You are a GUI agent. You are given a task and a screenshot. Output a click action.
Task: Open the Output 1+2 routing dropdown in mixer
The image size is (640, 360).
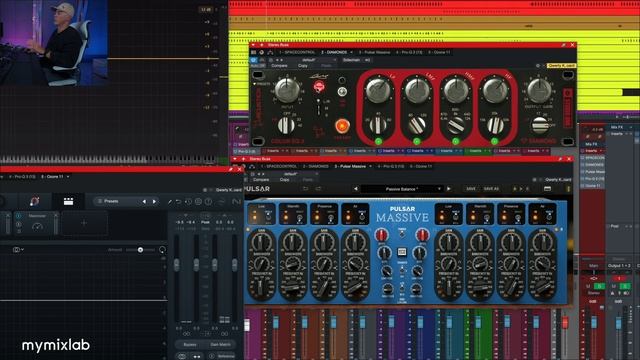[619, 266]
